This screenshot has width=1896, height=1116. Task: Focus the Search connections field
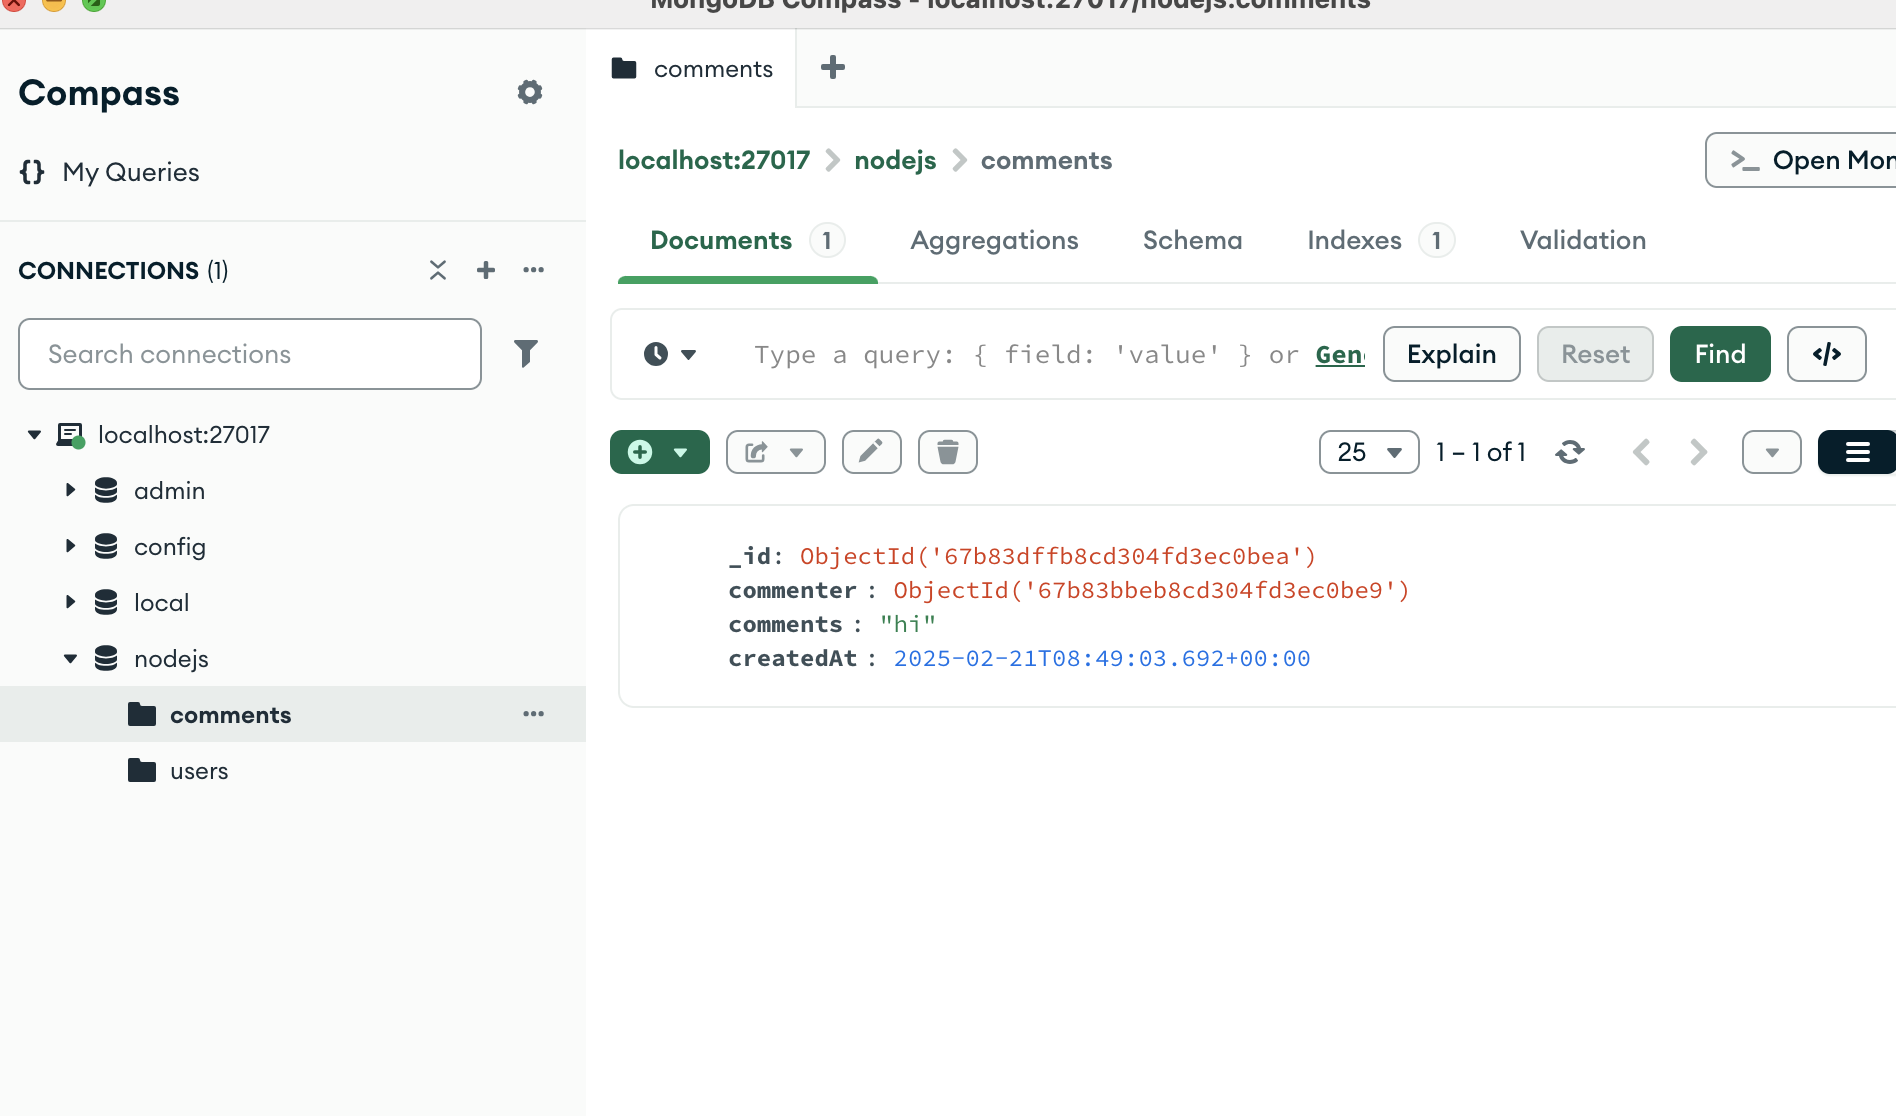tap(250, 354)
